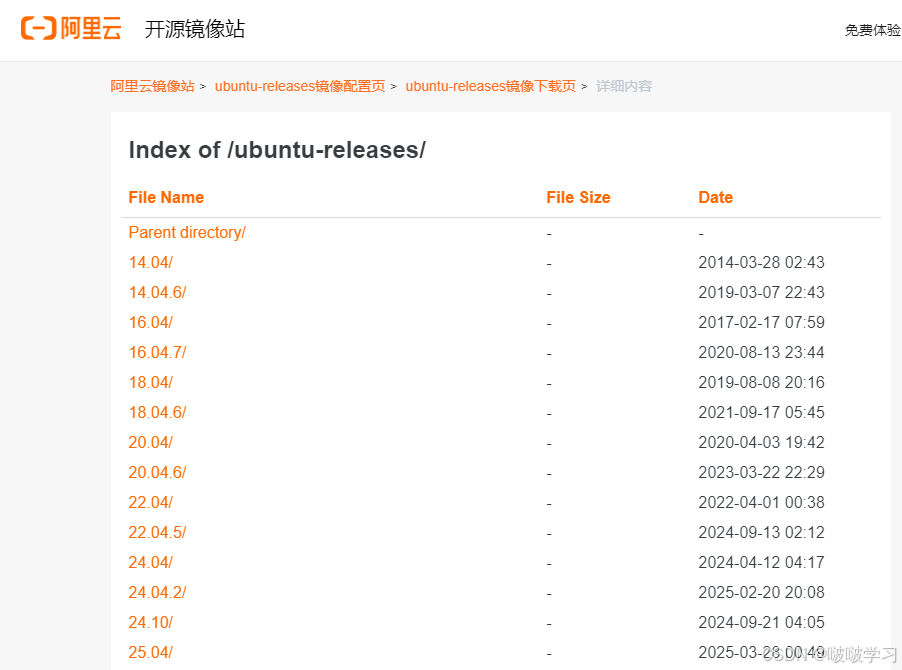Image resolution: width=902 pixels, height=670 pixels.
Task: Select date 2024-04-12 04:17
Action: click(761, 562)
